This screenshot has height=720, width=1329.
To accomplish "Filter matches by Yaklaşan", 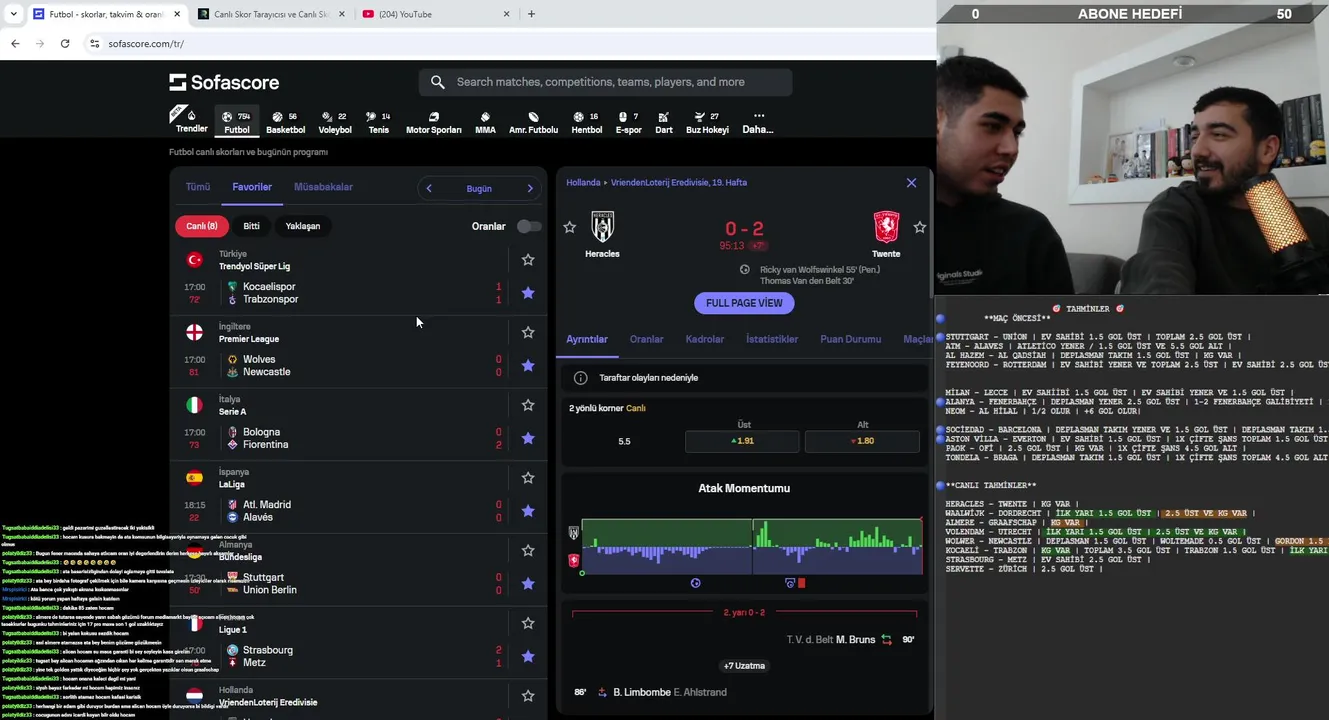I will [303, 226].
